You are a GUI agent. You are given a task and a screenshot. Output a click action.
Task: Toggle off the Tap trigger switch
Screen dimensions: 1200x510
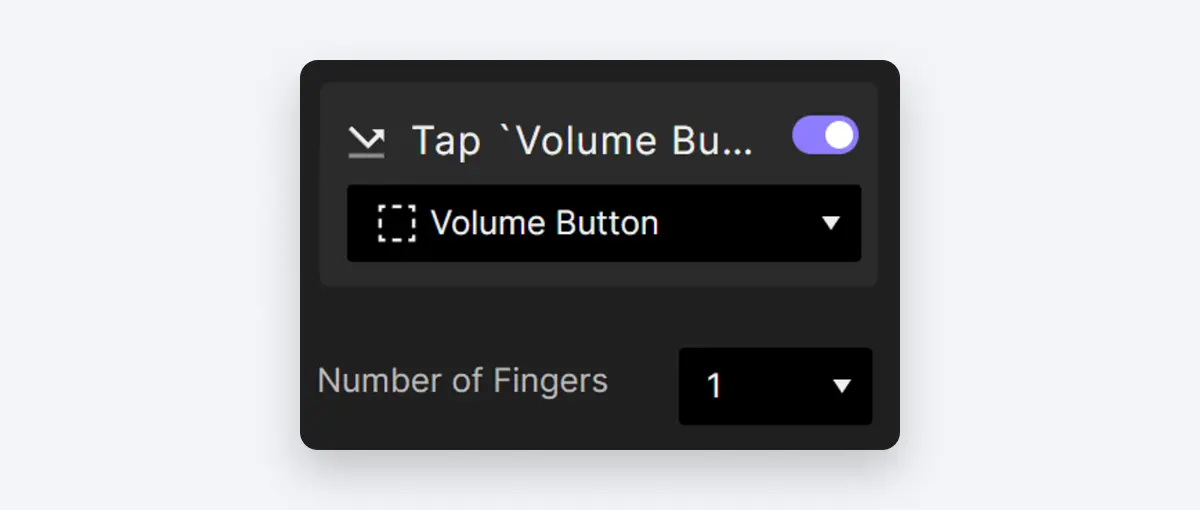(825, 135)
